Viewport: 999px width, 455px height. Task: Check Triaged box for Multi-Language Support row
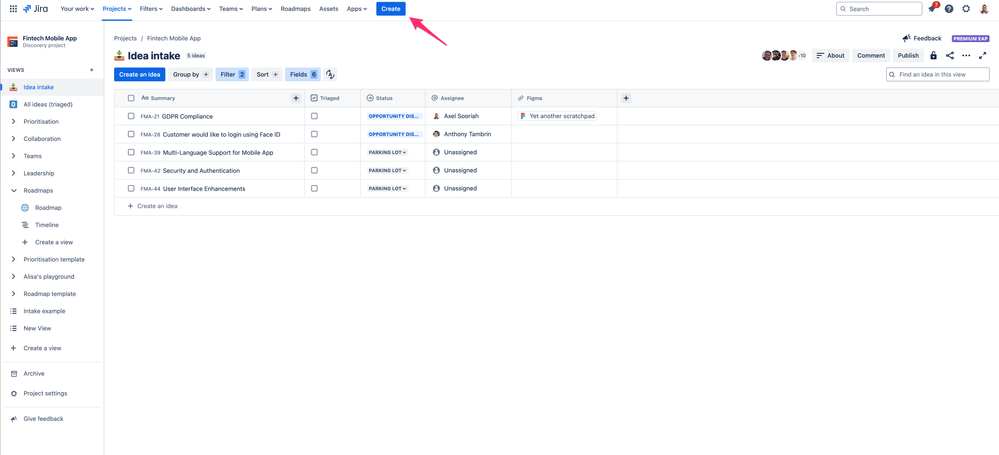(x=314, y=152)
